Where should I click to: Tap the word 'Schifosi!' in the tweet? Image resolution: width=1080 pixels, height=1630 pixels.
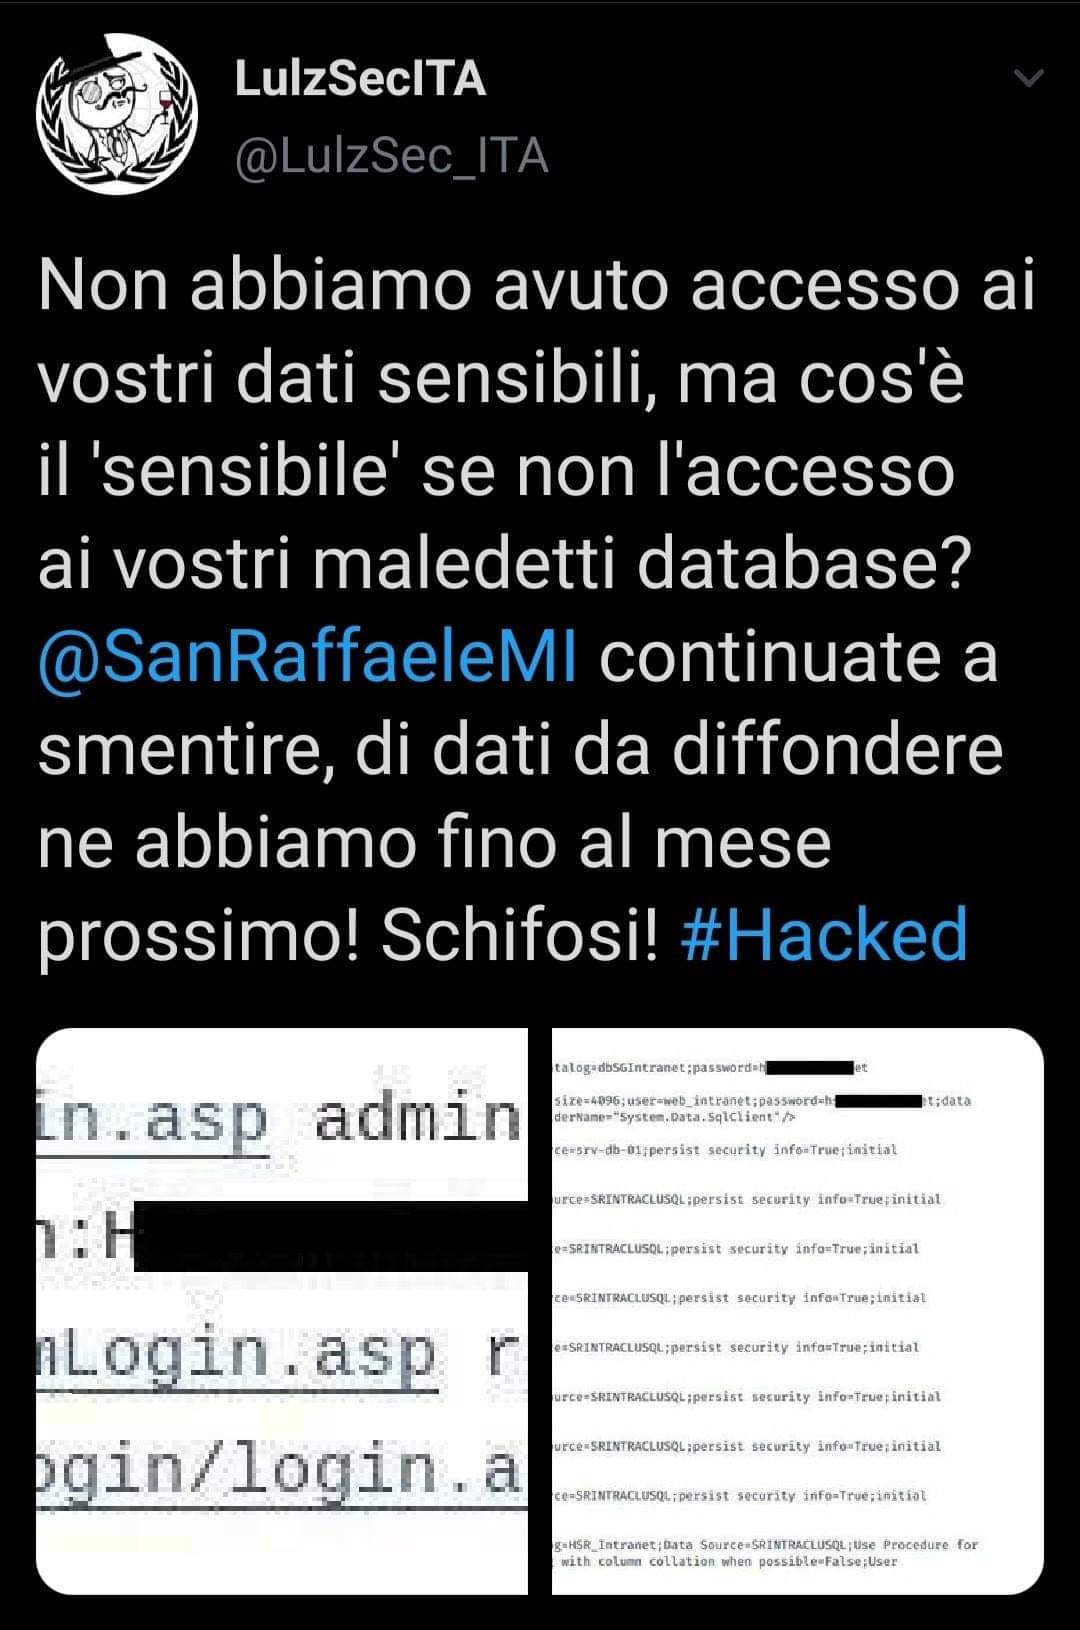coord(520,936)
